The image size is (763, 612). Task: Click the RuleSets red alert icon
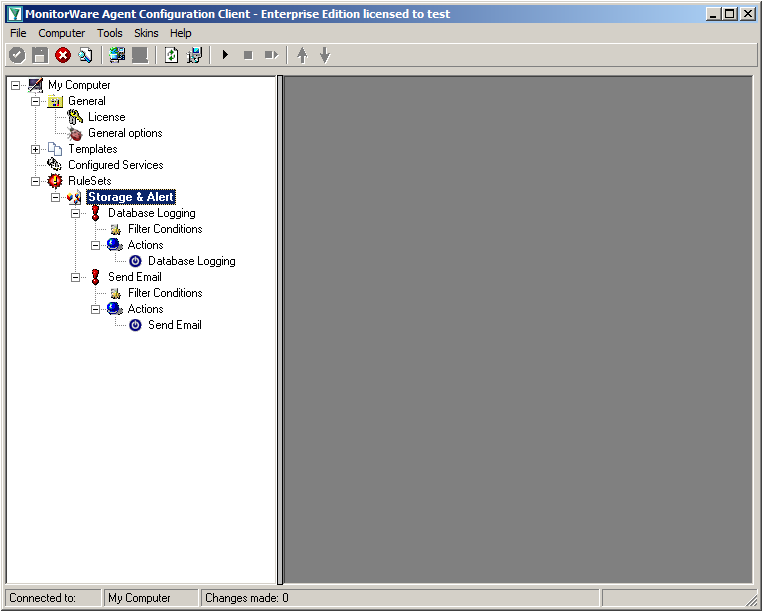coord(55,181)
